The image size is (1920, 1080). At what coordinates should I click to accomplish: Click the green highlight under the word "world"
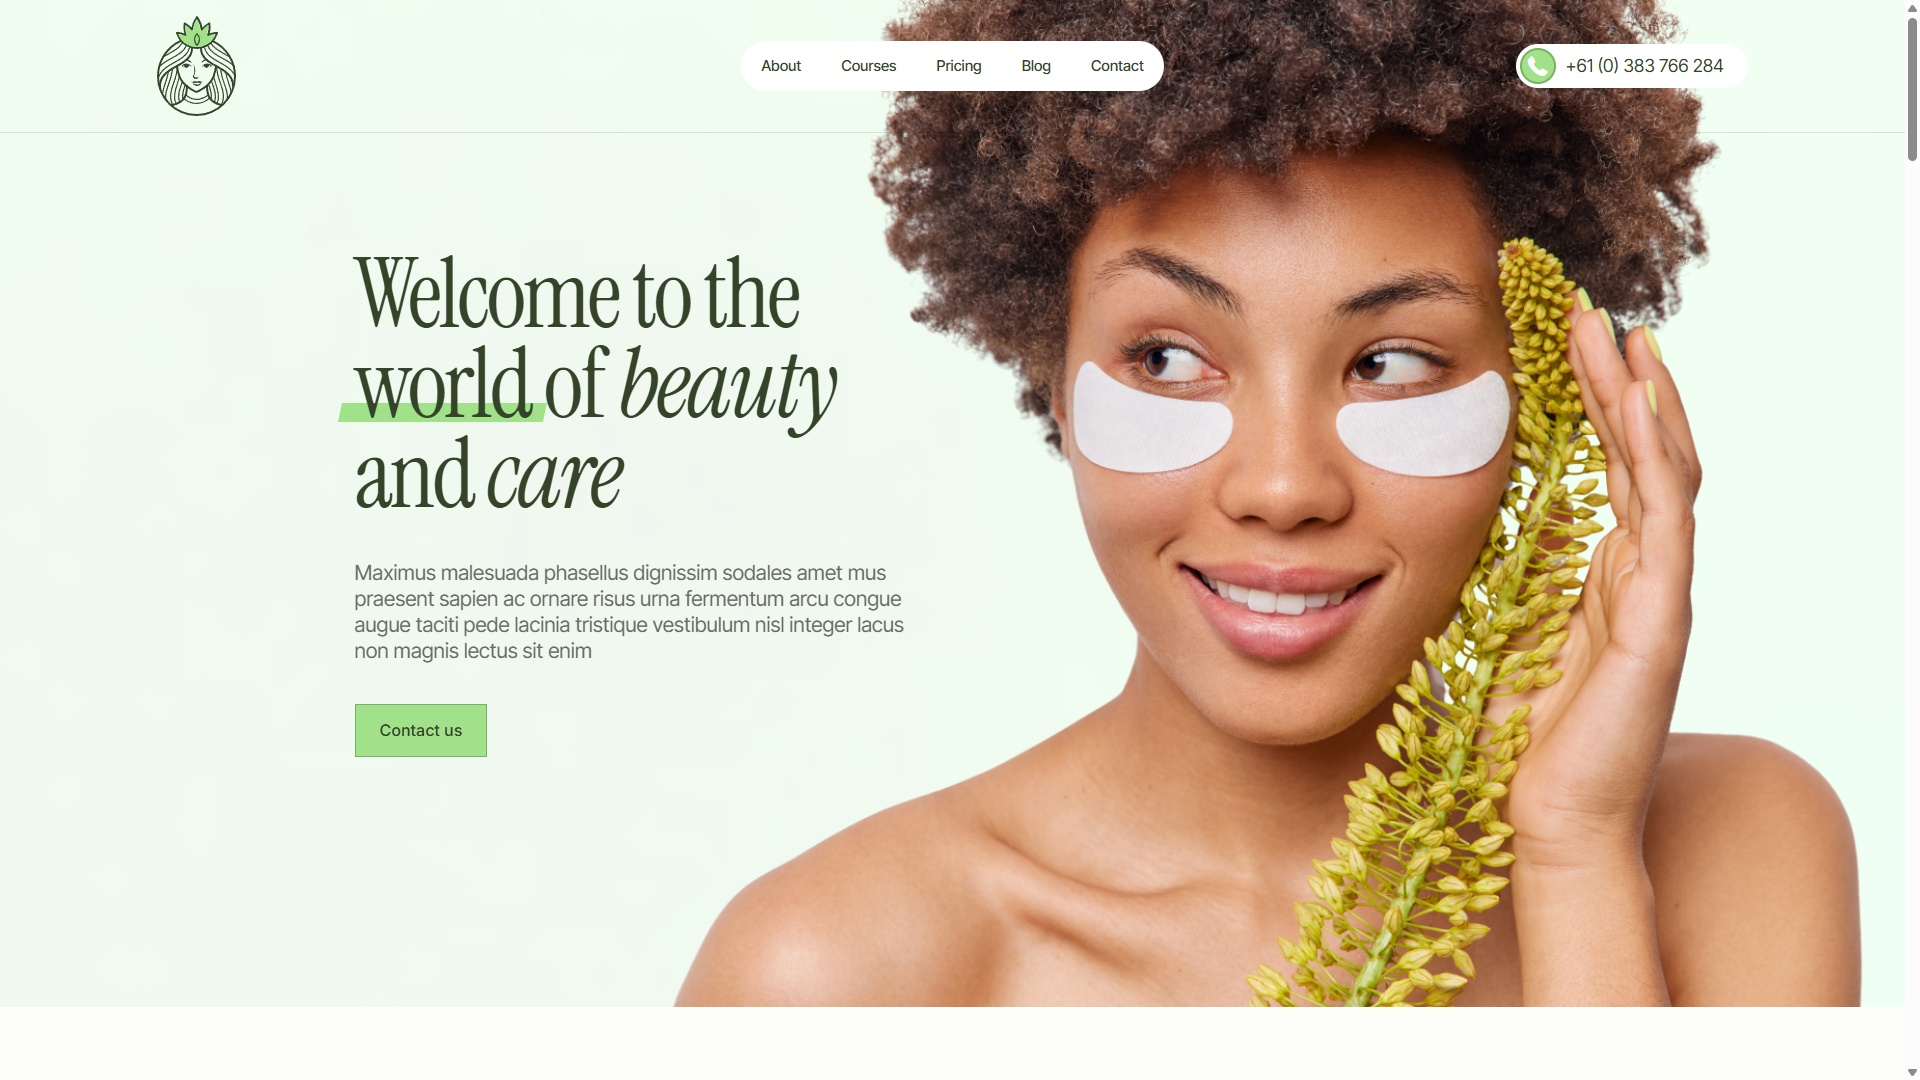(x=441, y=412)
